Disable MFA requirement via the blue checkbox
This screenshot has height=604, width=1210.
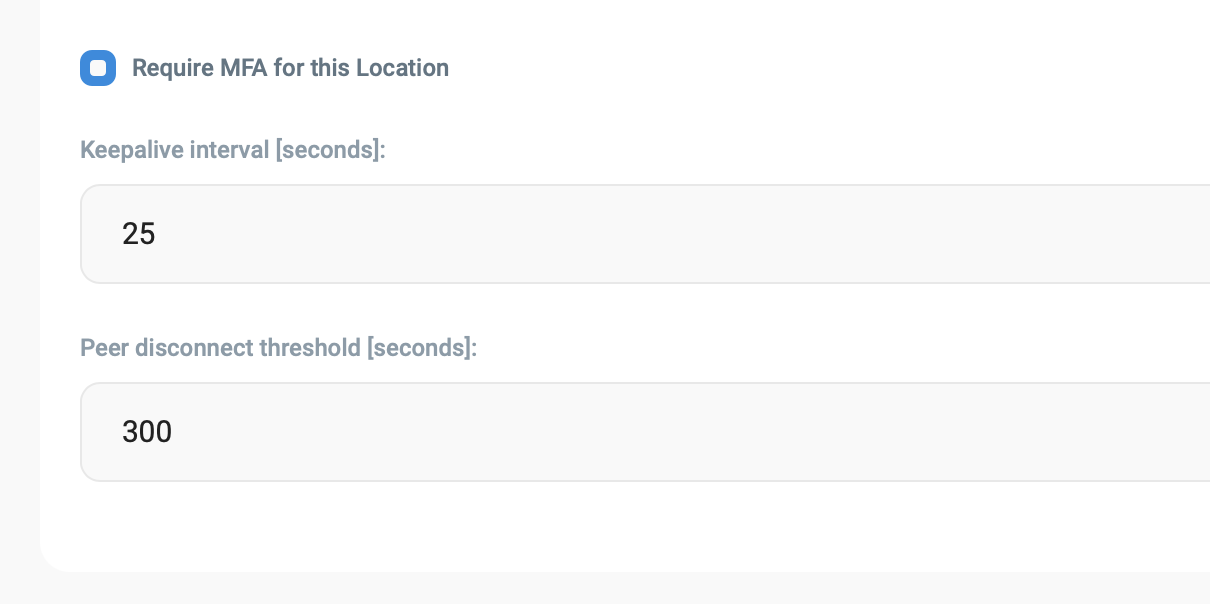98,68
